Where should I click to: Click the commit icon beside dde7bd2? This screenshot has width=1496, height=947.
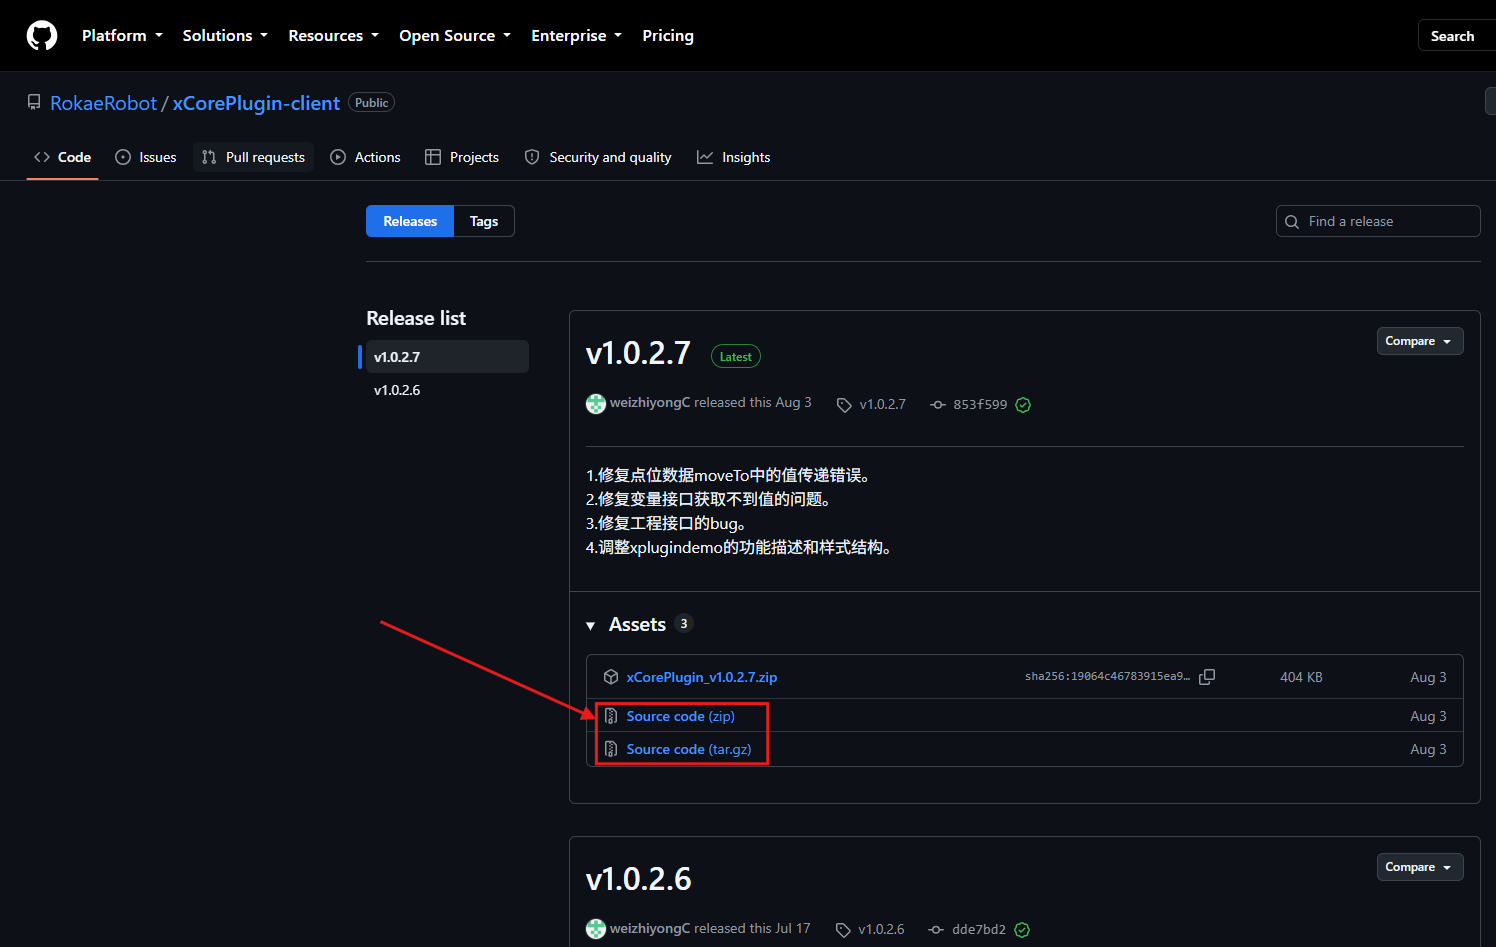click(x=936, y=930)
